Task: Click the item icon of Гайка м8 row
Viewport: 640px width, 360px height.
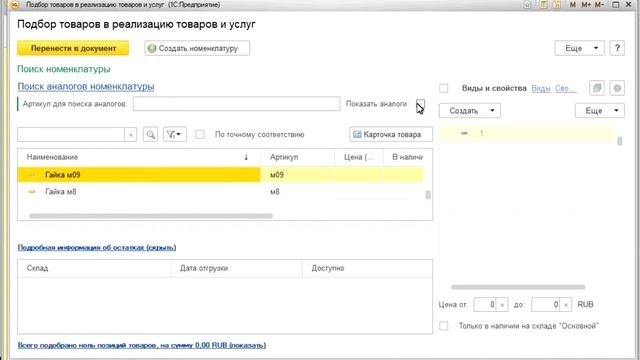Action: pos(32,191)
